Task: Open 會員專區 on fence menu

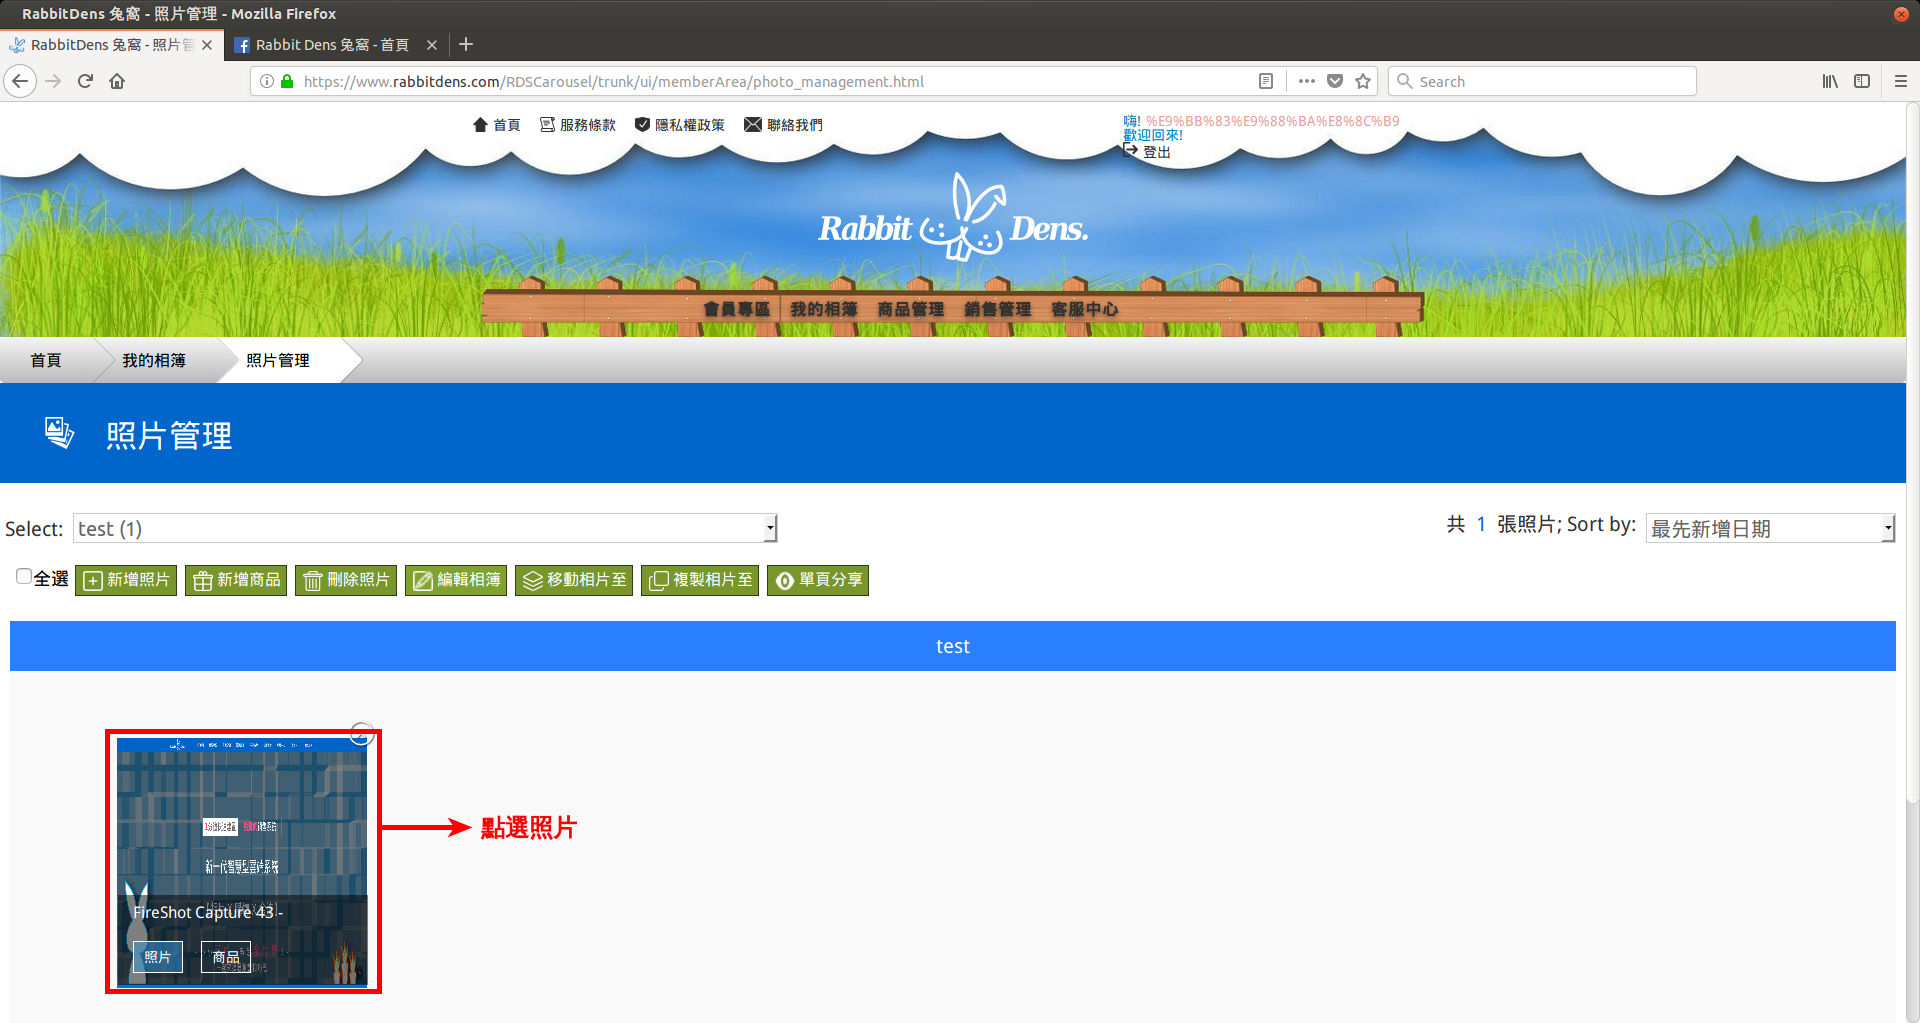Action: tap(737, 309)
